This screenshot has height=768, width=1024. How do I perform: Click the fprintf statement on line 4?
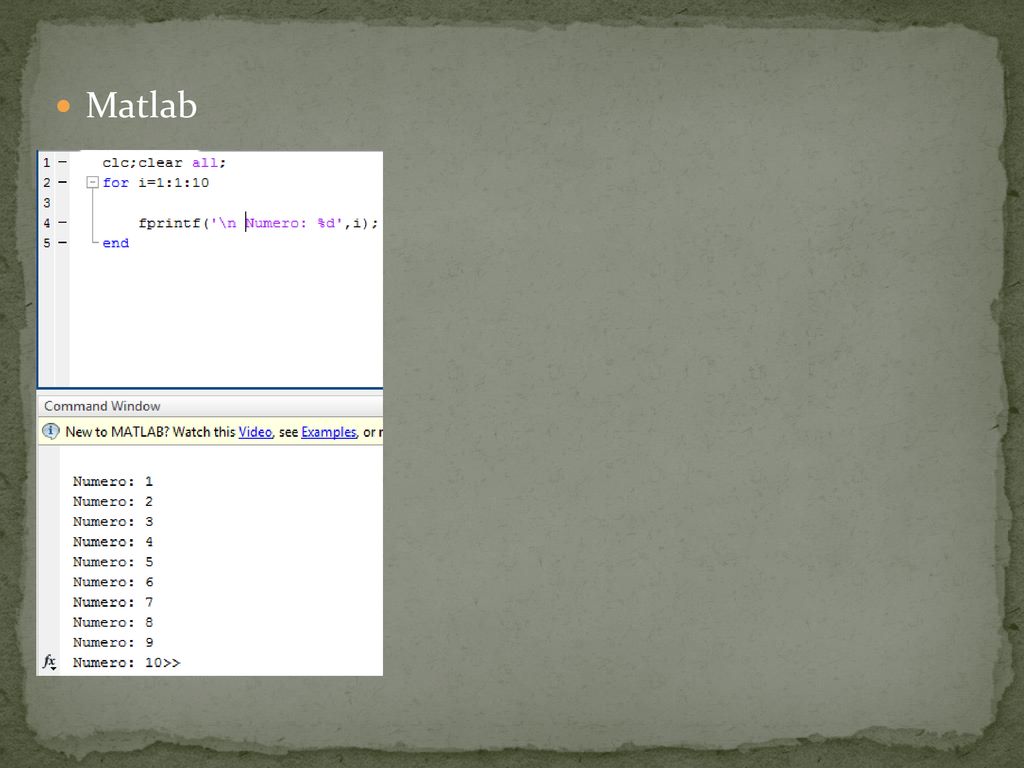pyautogui.click(x=258, y=223)
